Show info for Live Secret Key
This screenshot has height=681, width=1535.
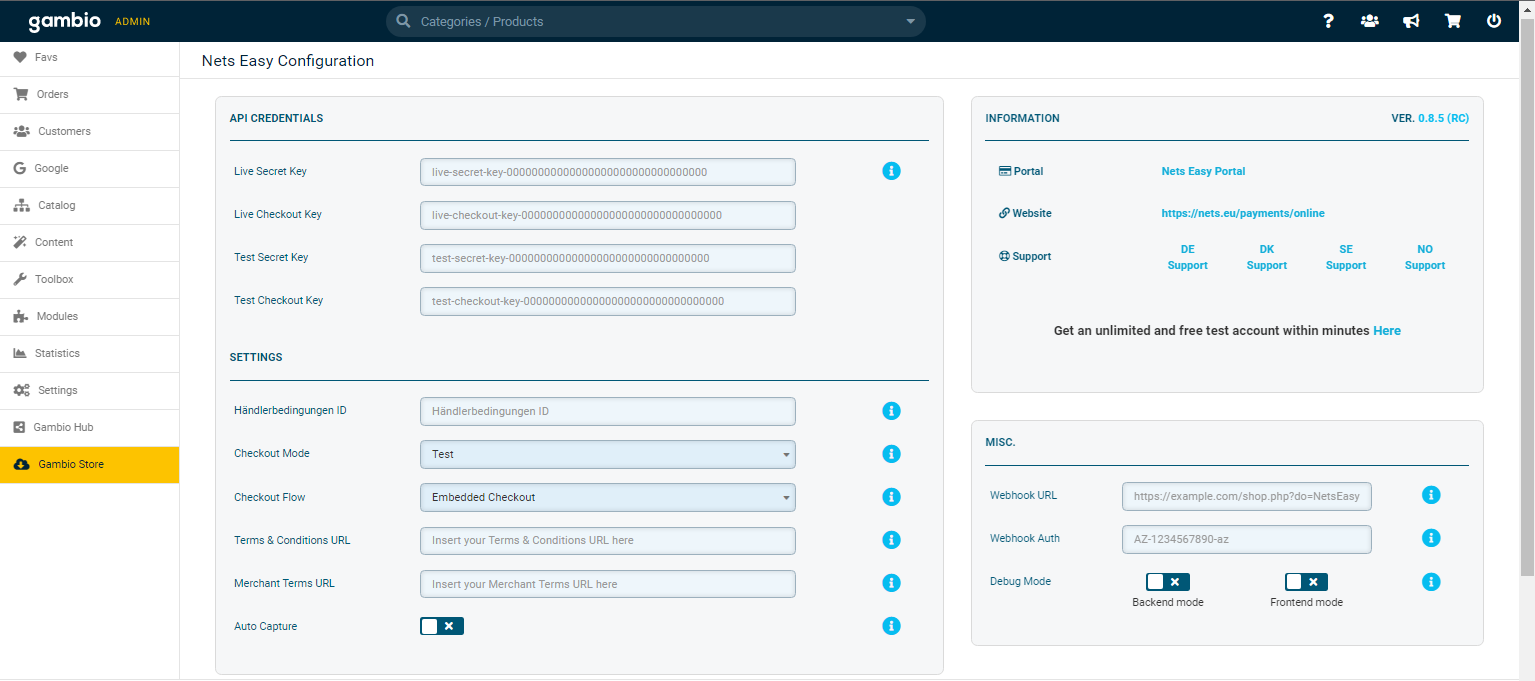click(892, 171)
